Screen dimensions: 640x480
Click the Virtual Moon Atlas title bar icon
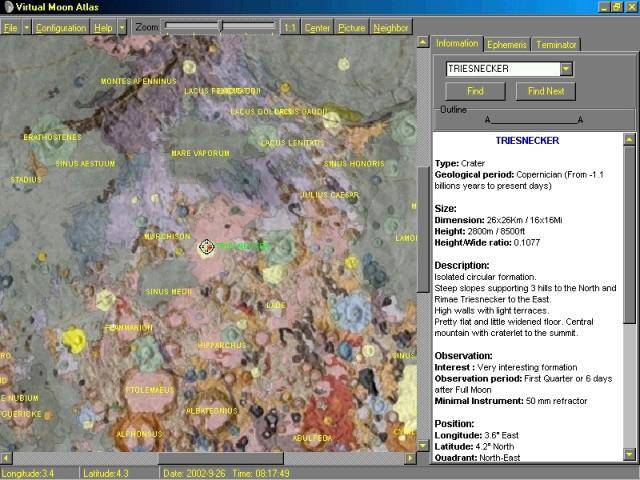tap(8, 7)
